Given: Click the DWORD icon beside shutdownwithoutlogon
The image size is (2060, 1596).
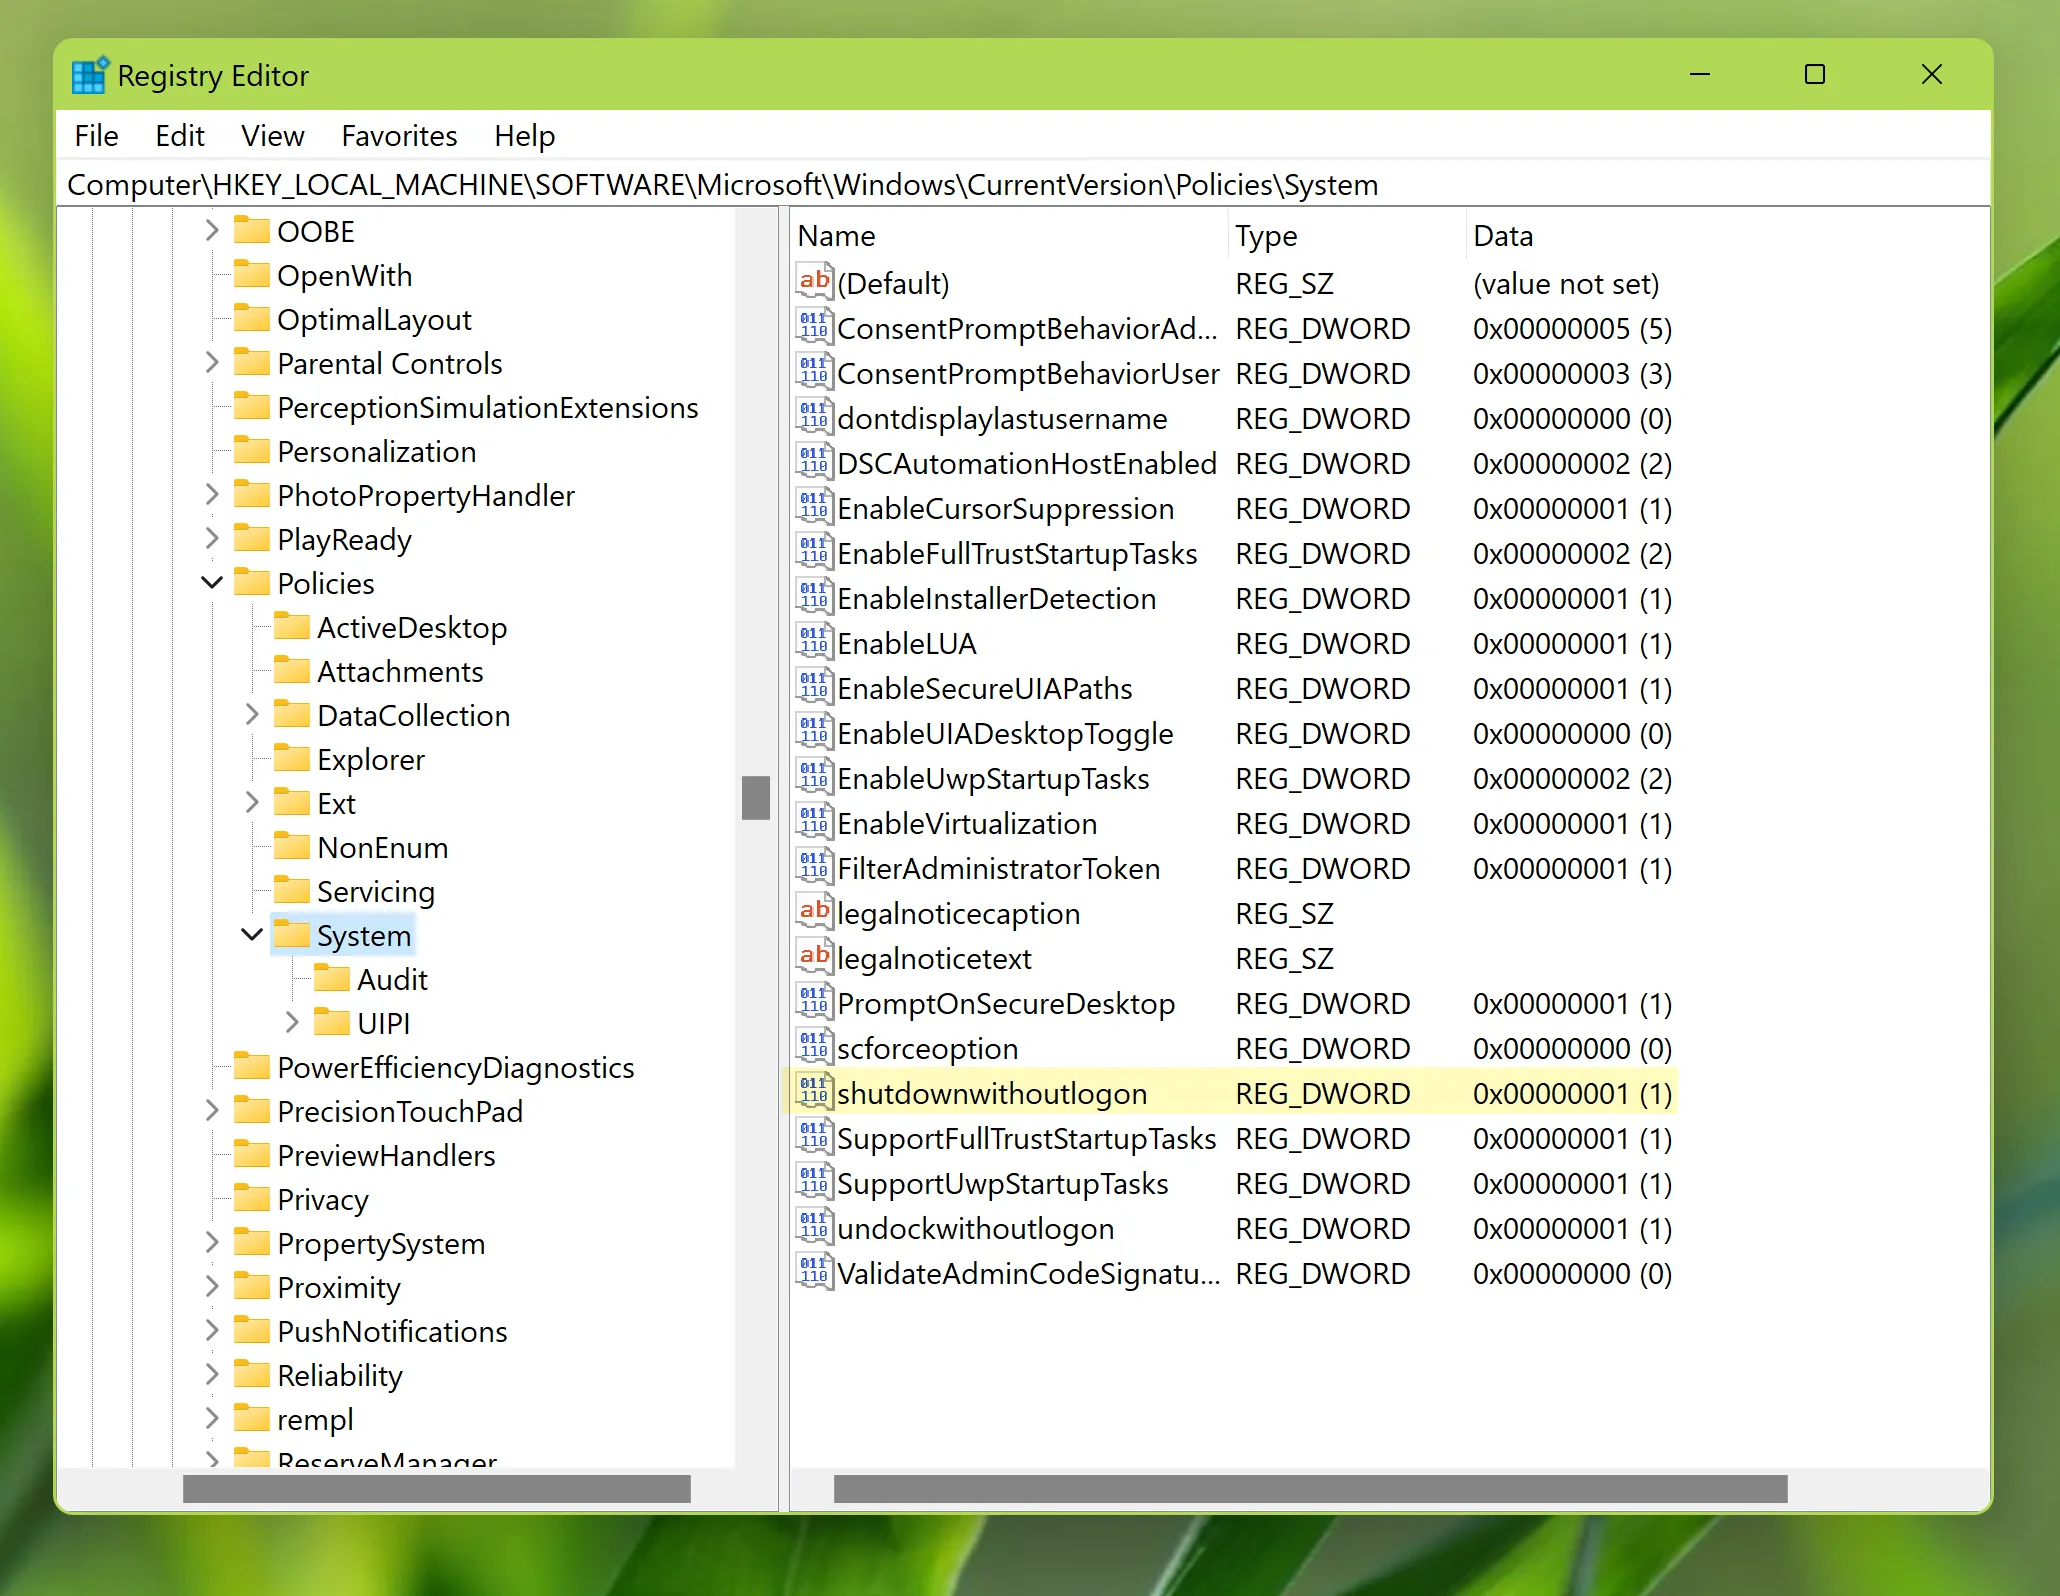Looking at the screenshot, I should tap(815, 1092).
